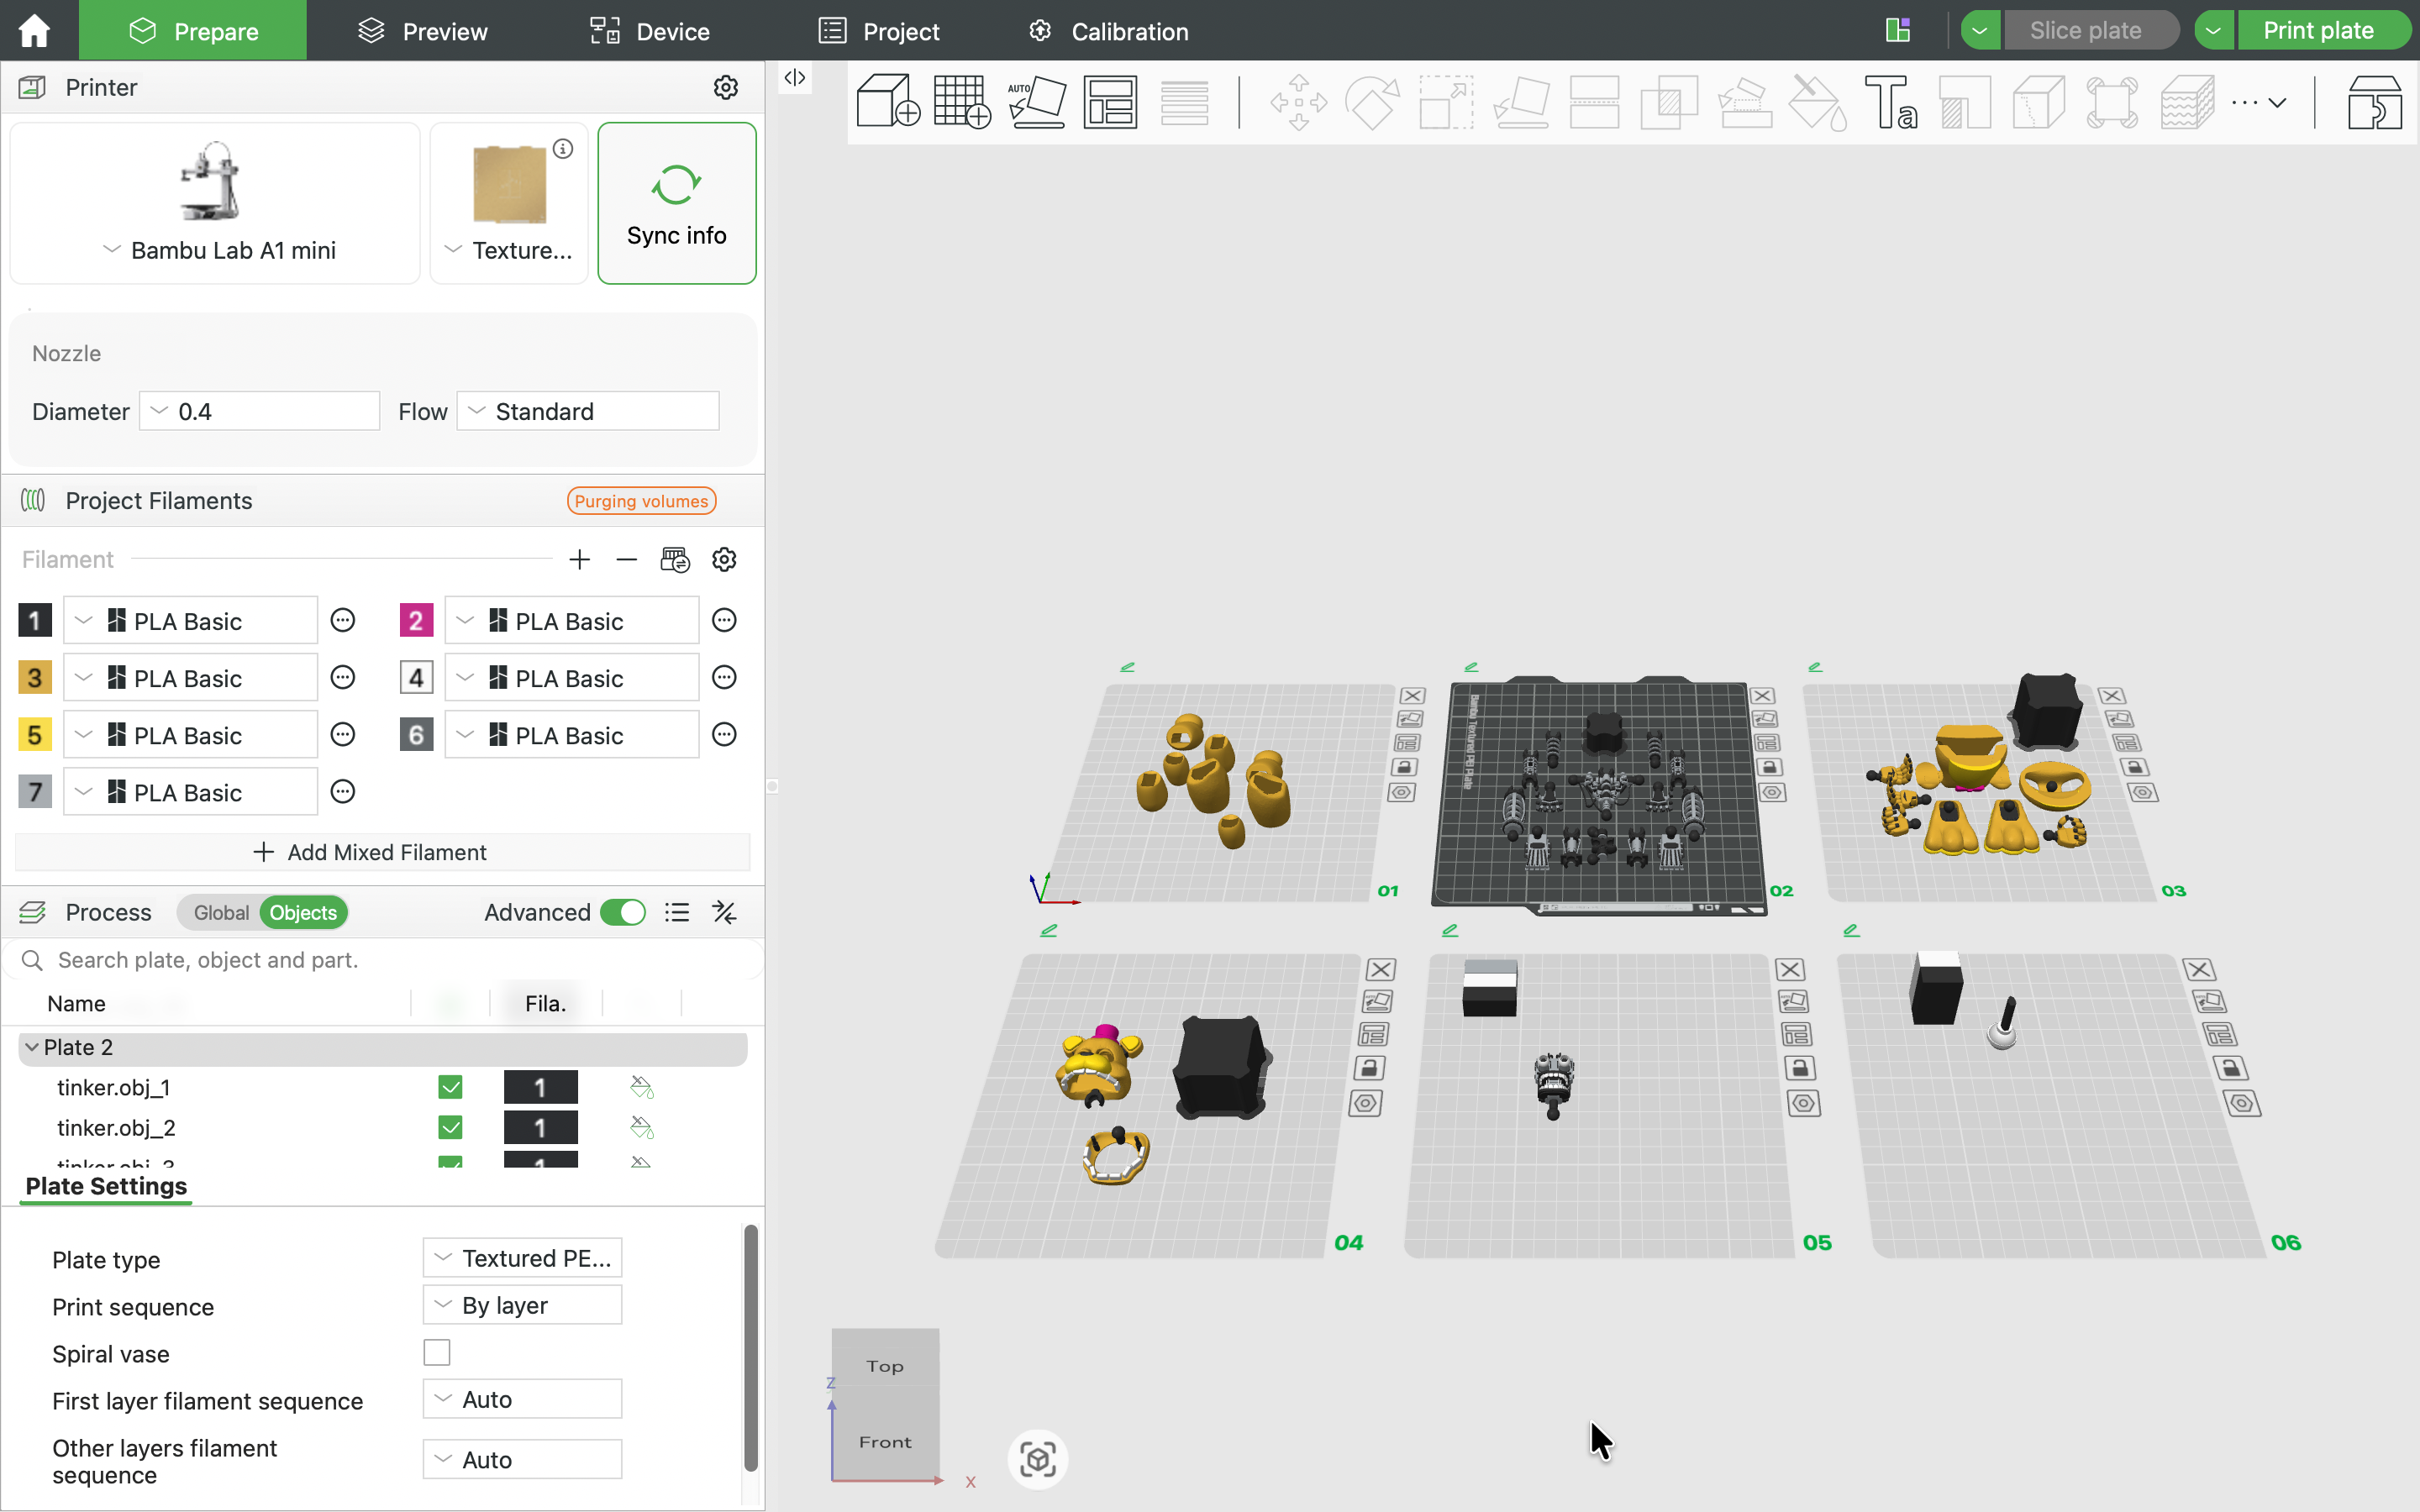
Task: Tick the Spiral vase checkbox
Action: [437, 1352]
